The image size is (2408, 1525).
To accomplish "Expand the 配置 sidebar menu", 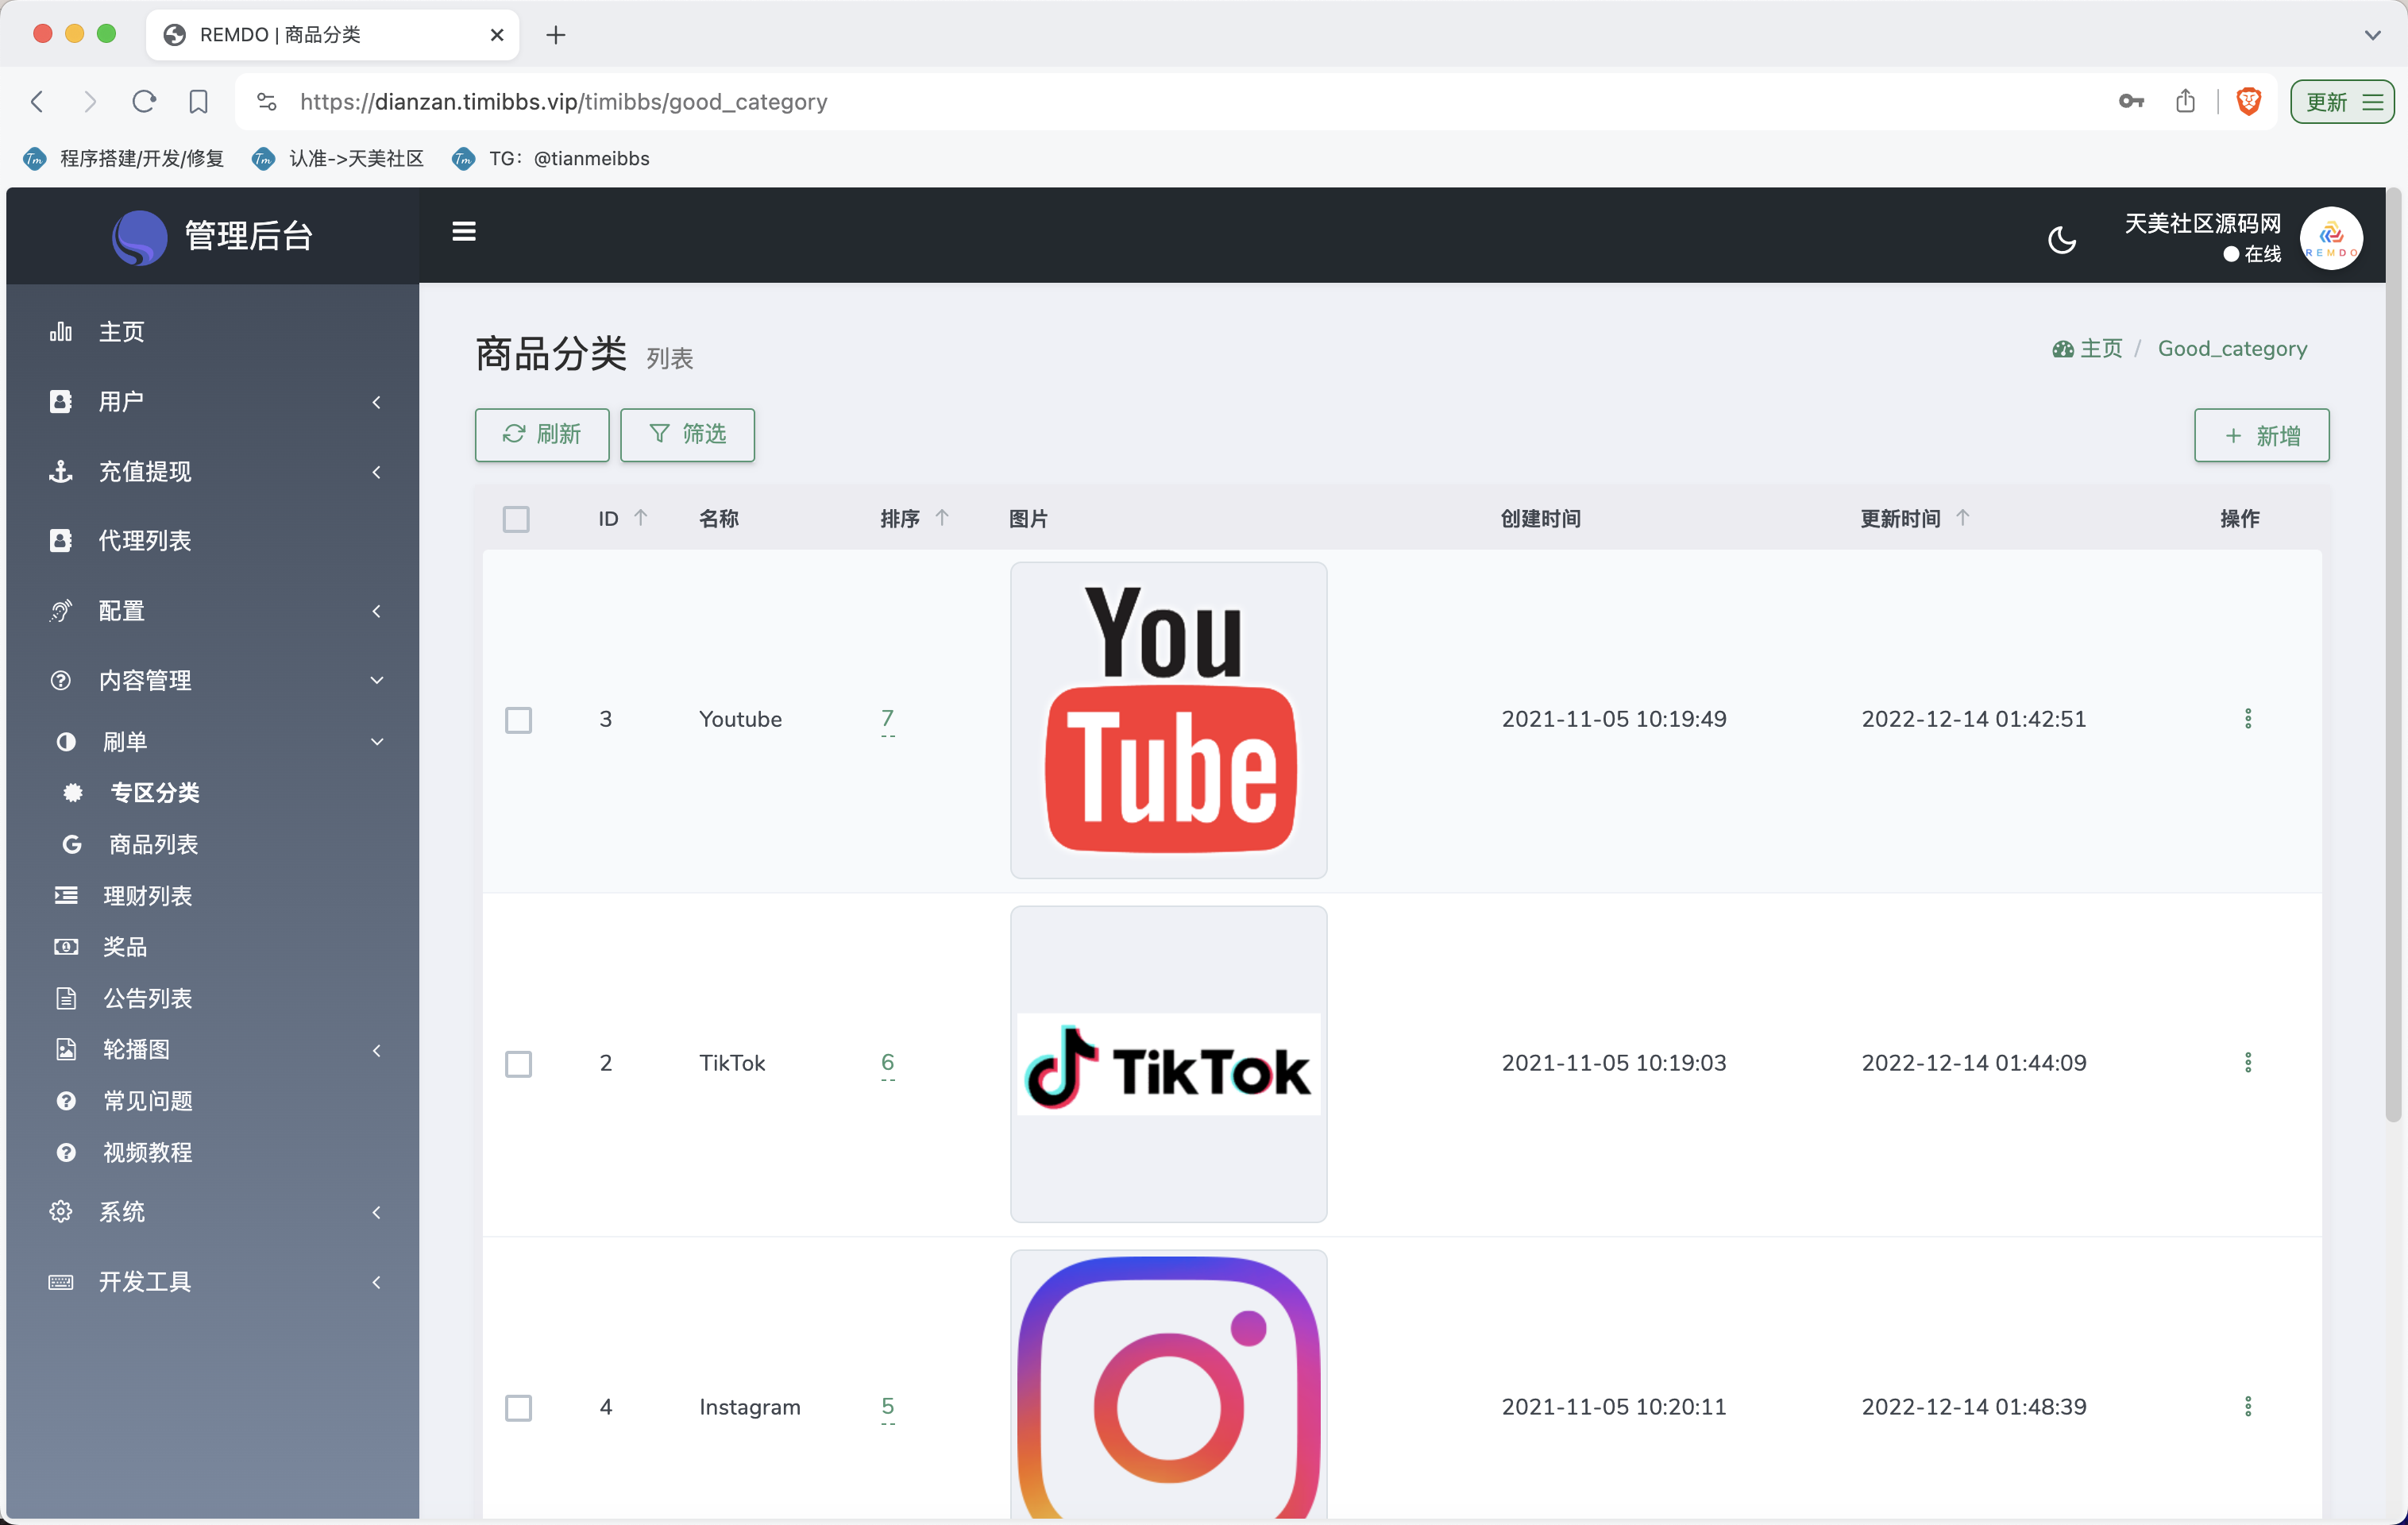I will (x=212, y=610).
